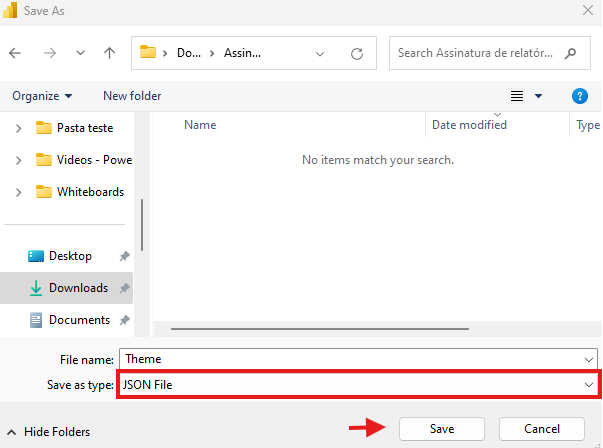Click the search magnifier icon
603x448 pixels.
pos(570,53)
